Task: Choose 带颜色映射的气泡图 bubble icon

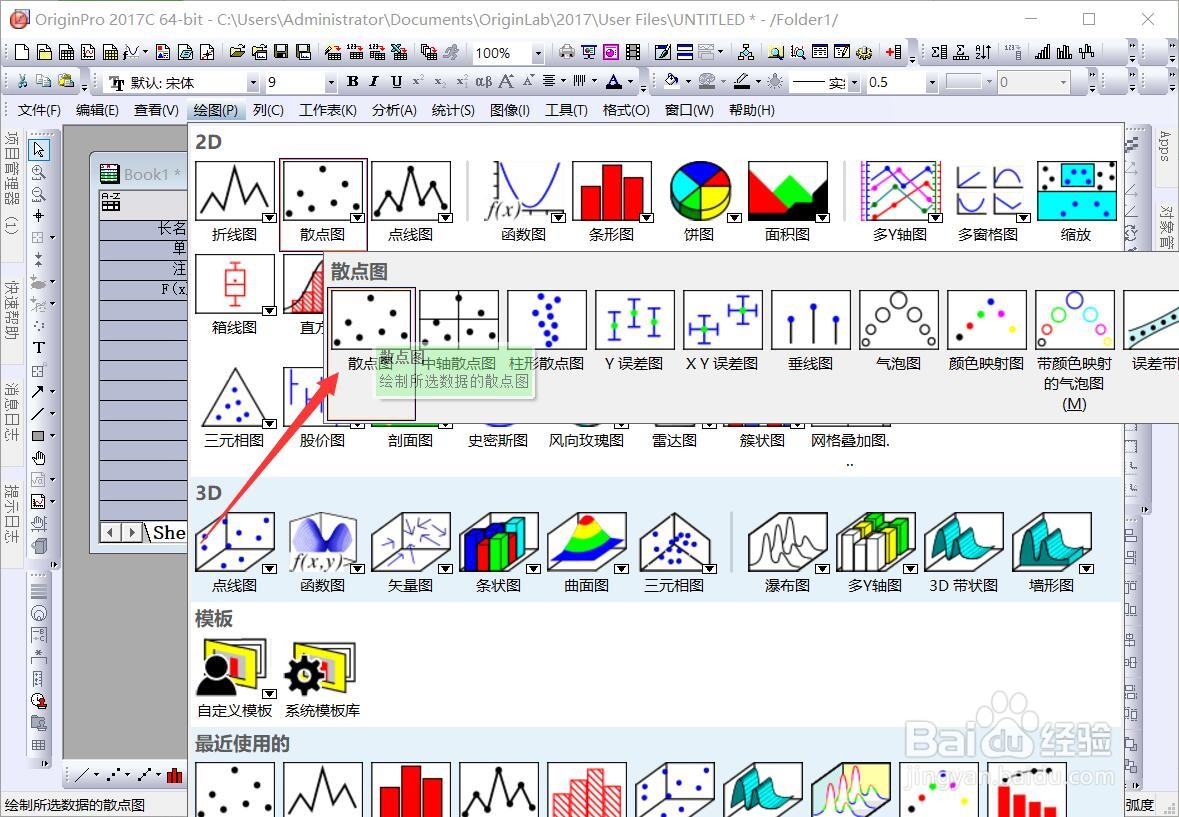Action: (1074, 319)
